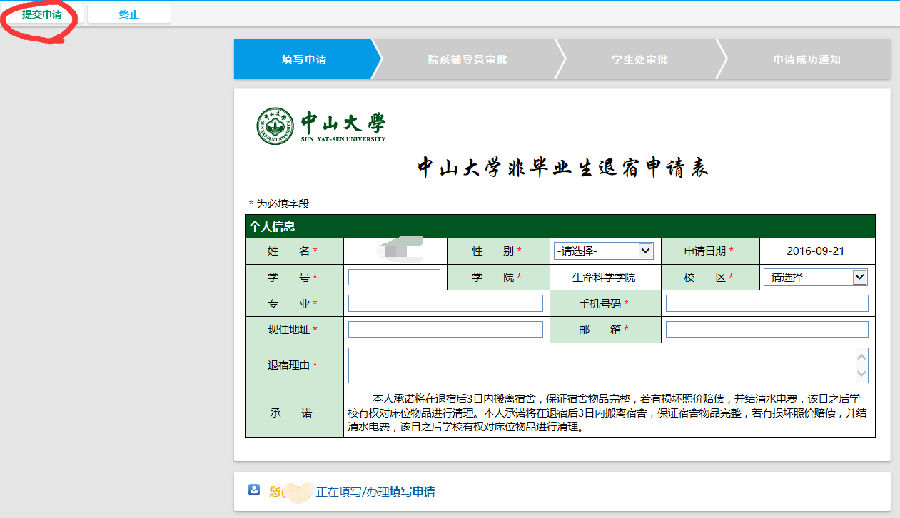Click the application date 2016-09-21 value
900x518 pixels.
coord(815,251)
